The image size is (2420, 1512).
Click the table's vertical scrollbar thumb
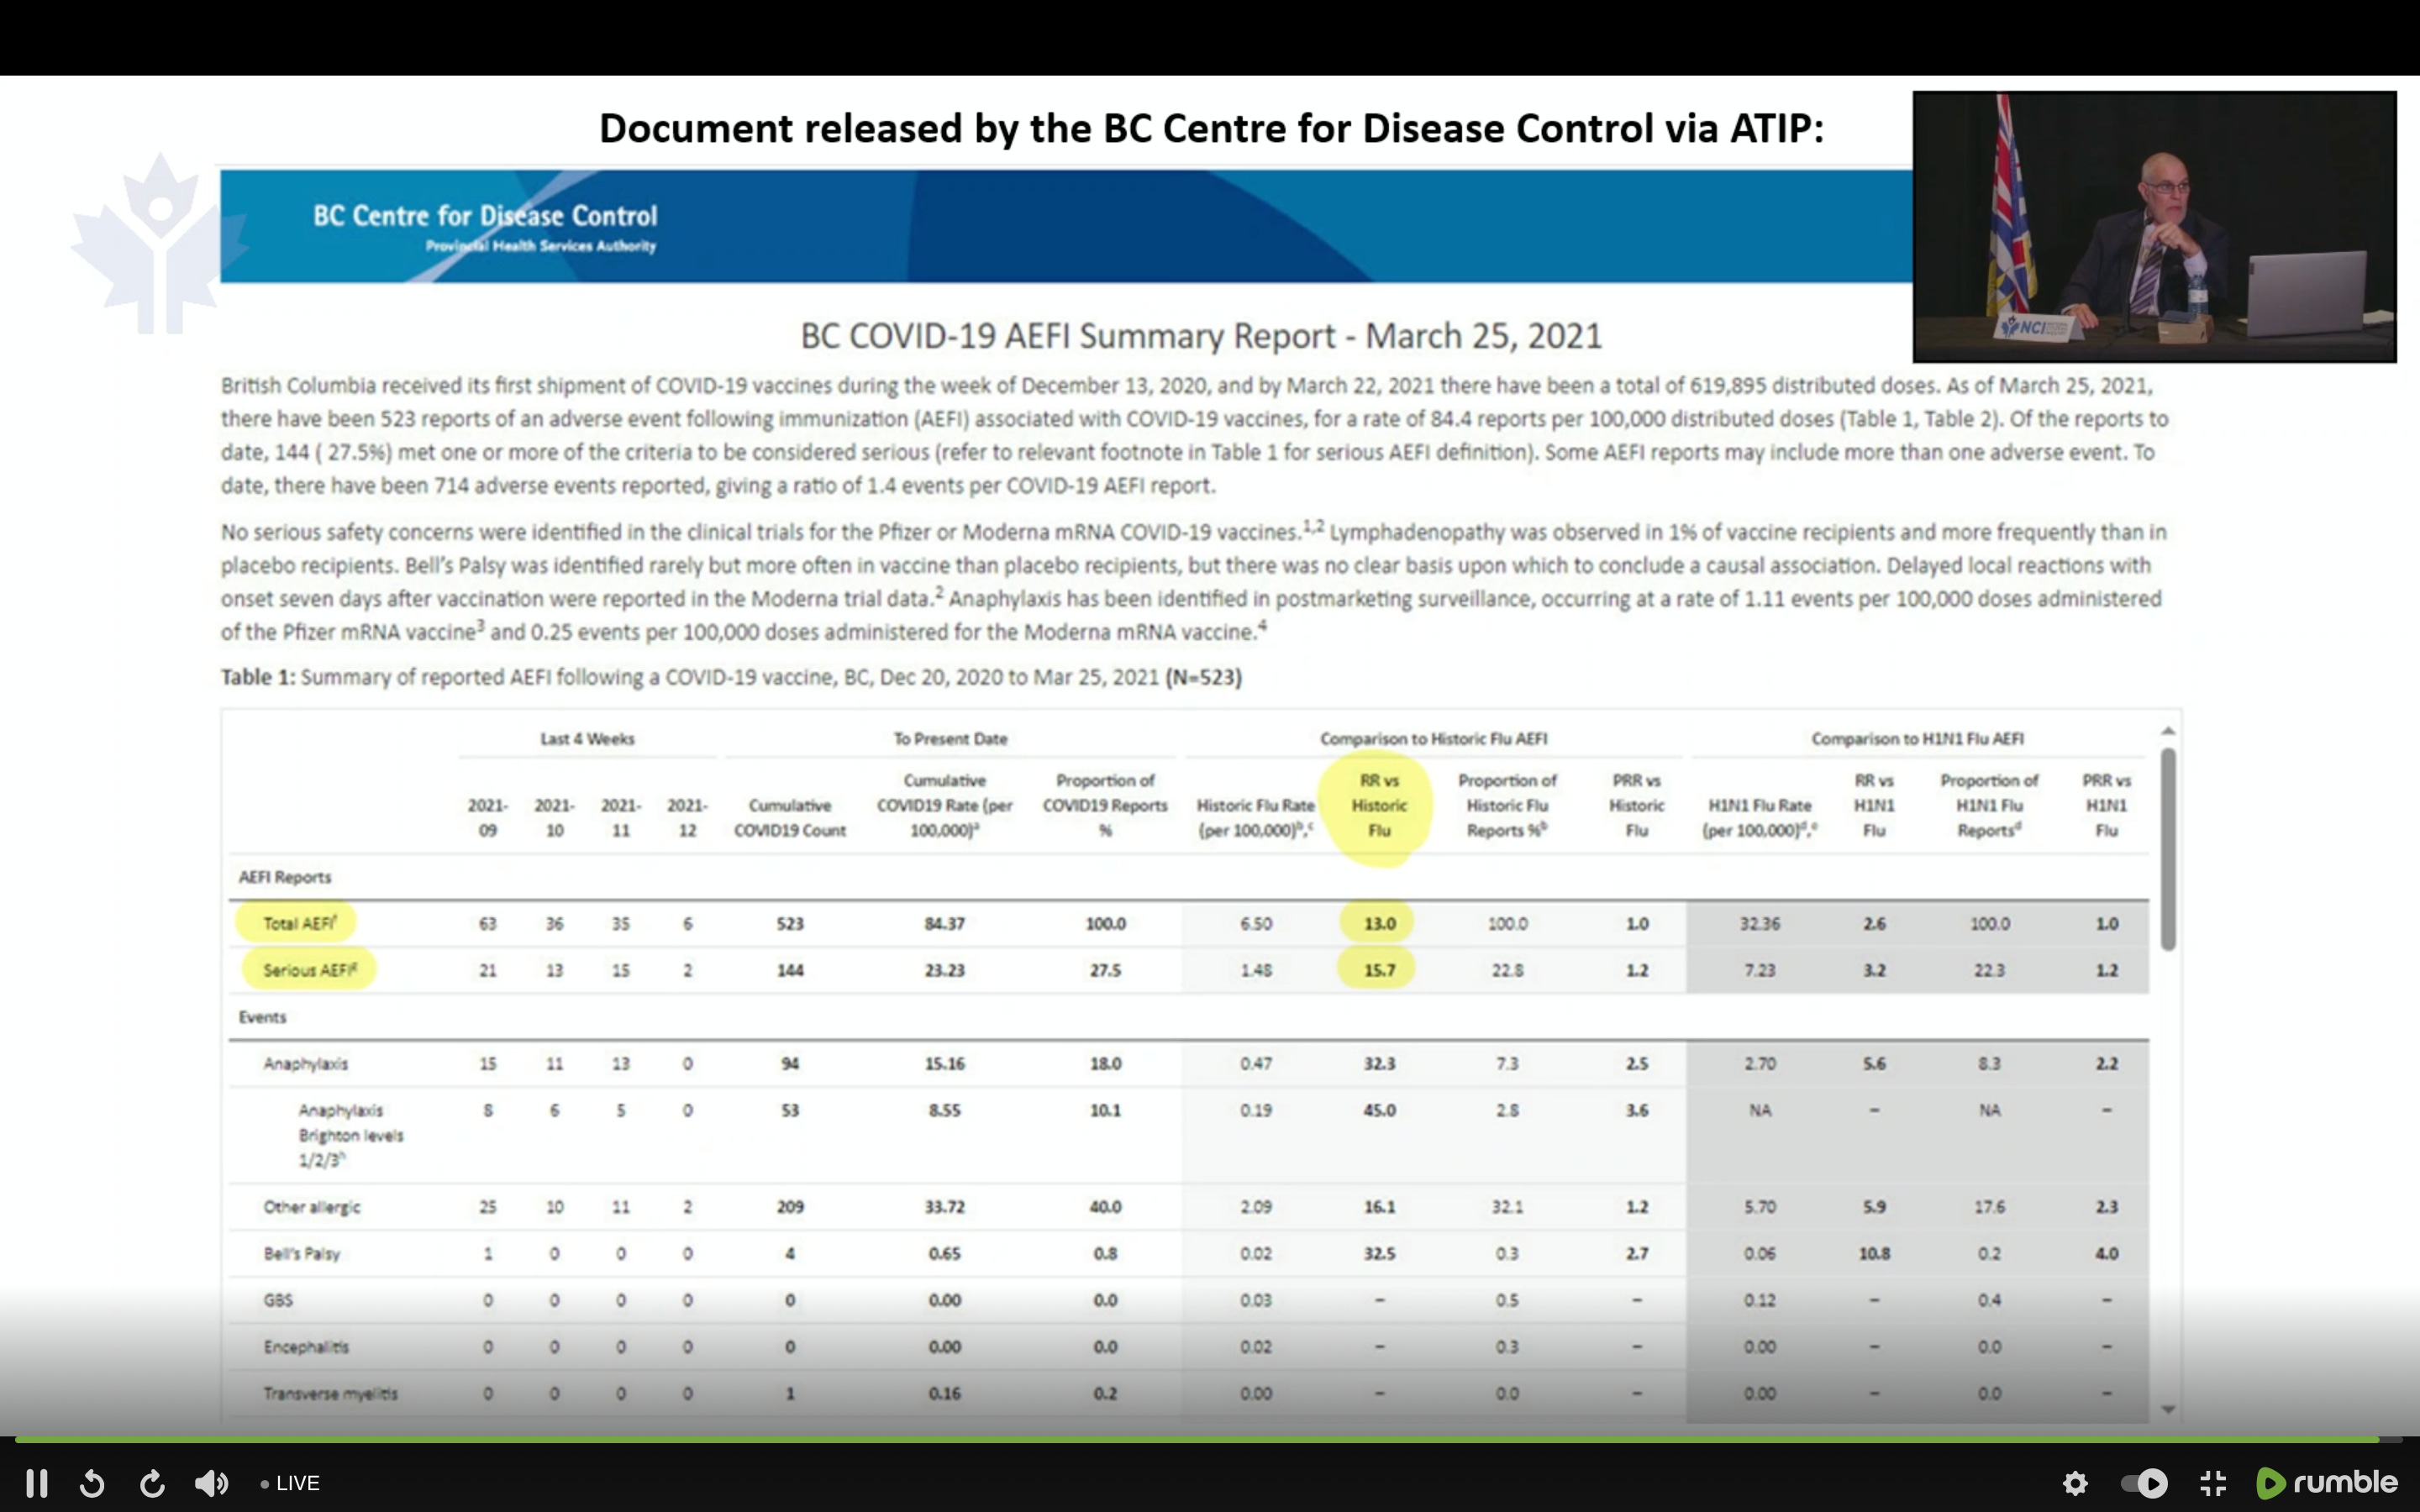(2168, 848)
